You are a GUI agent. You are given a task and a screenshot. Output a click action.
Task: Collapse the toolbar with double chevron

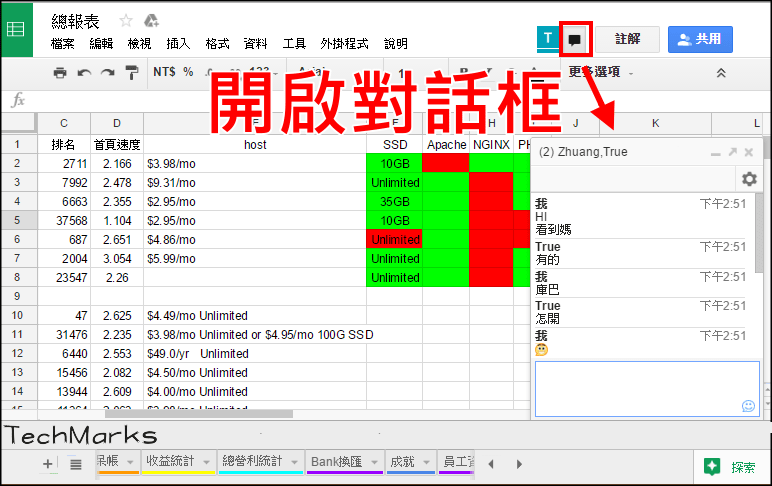[x=721, y=72]
